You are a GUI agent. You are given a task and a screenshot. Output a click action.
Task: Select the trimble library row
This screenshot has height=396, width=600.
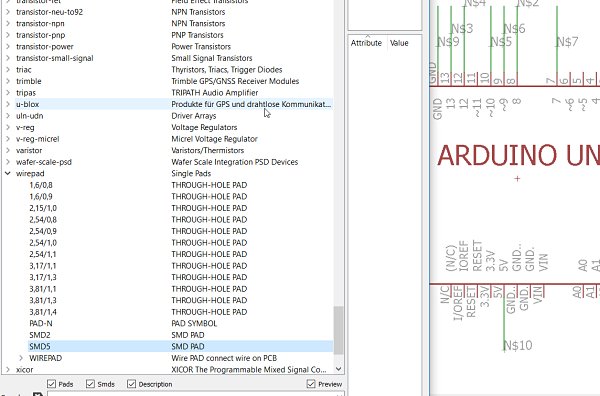click(x=174, y=81)
